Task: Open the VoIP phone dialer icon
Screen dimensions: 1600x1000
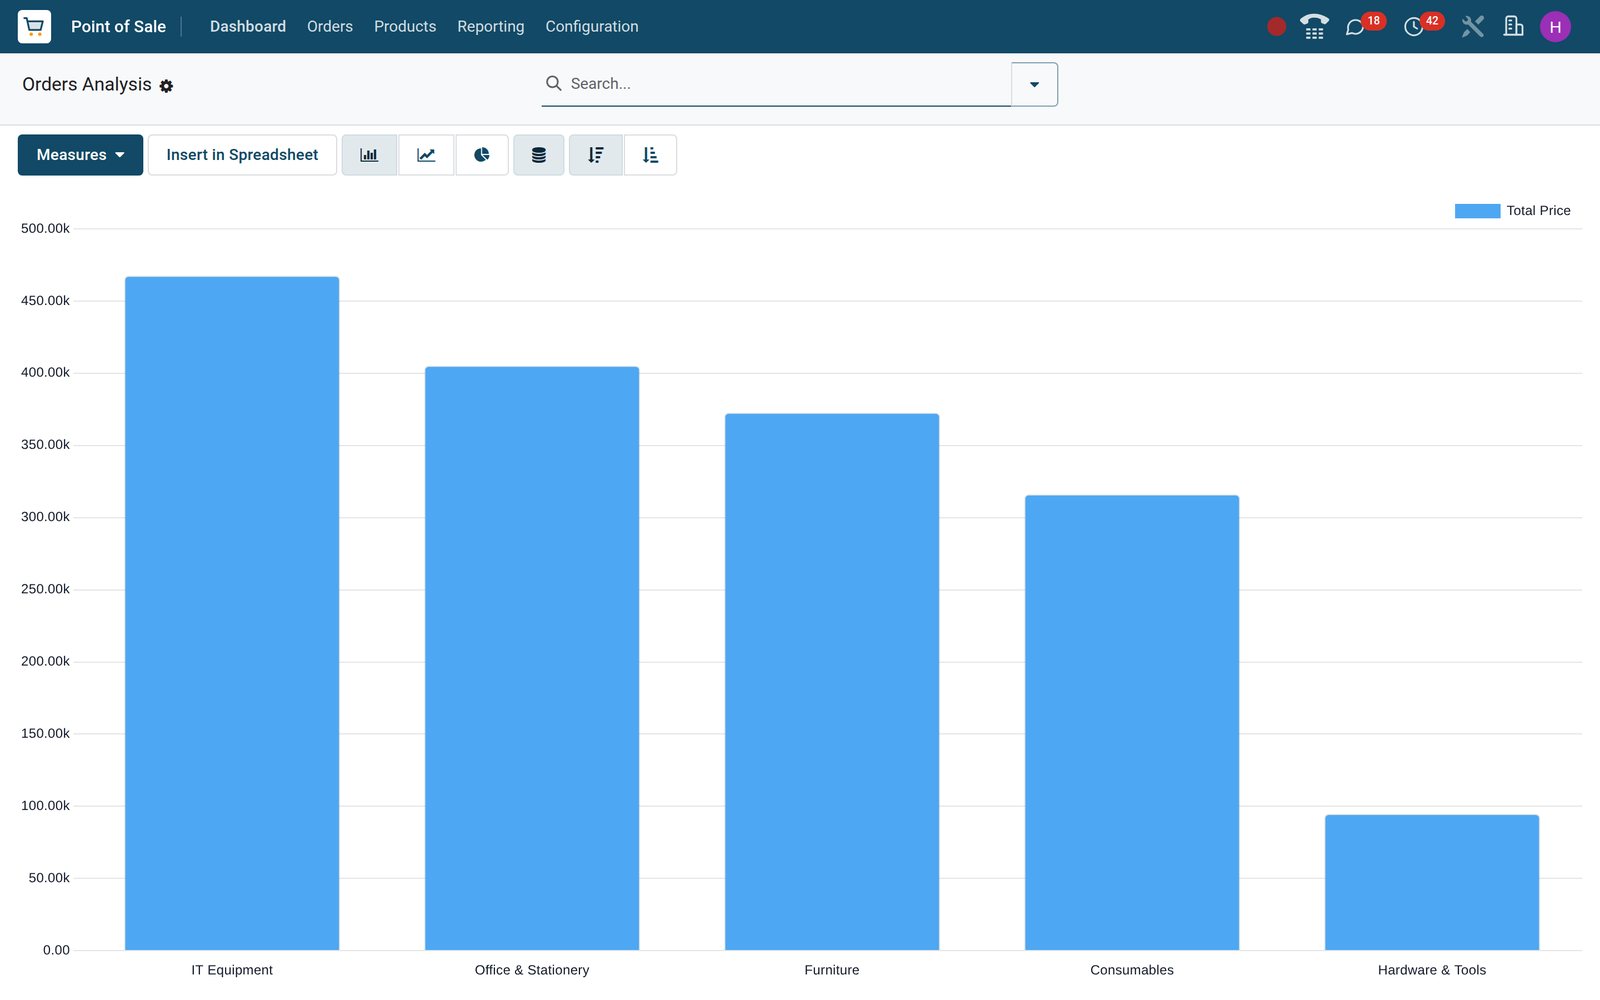Action: (1314, 26)
